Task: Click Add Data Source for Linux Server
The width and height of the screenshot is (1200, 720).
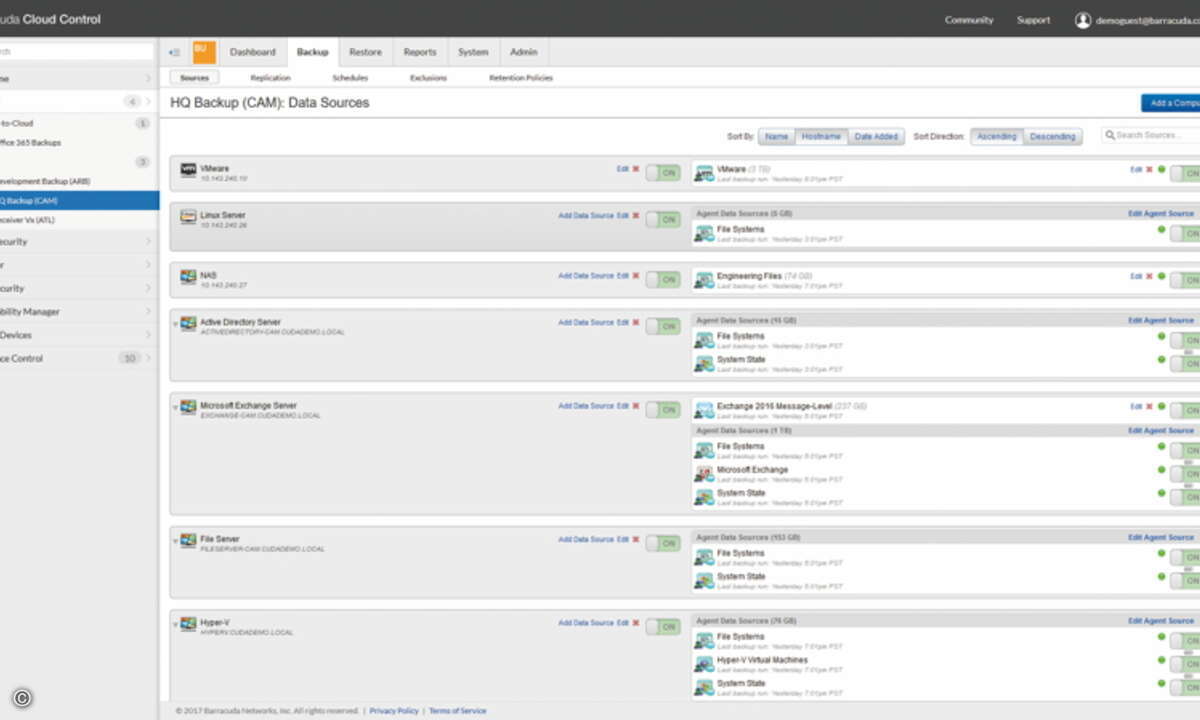Action: [585, 216]
